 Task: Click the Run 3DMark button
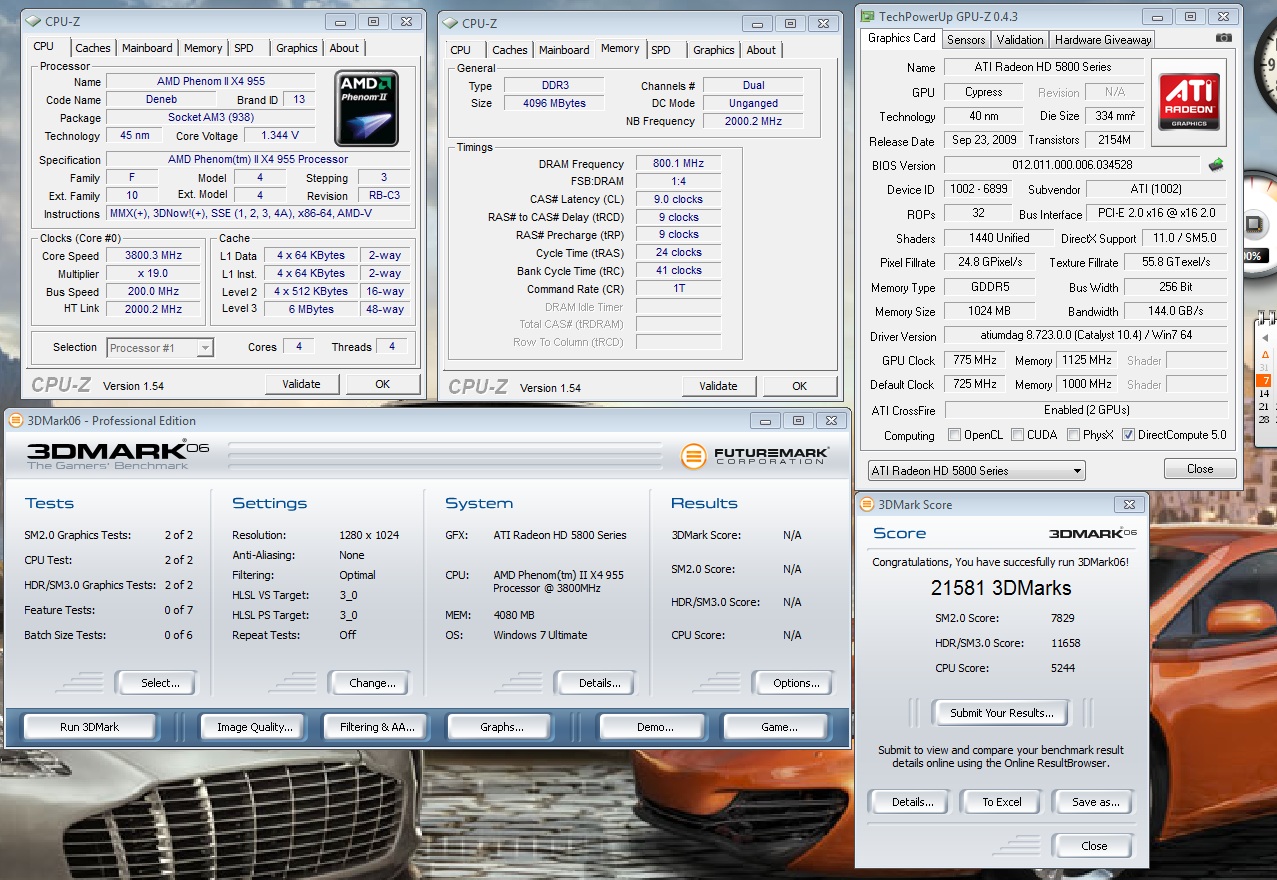[x=89, y=727]
